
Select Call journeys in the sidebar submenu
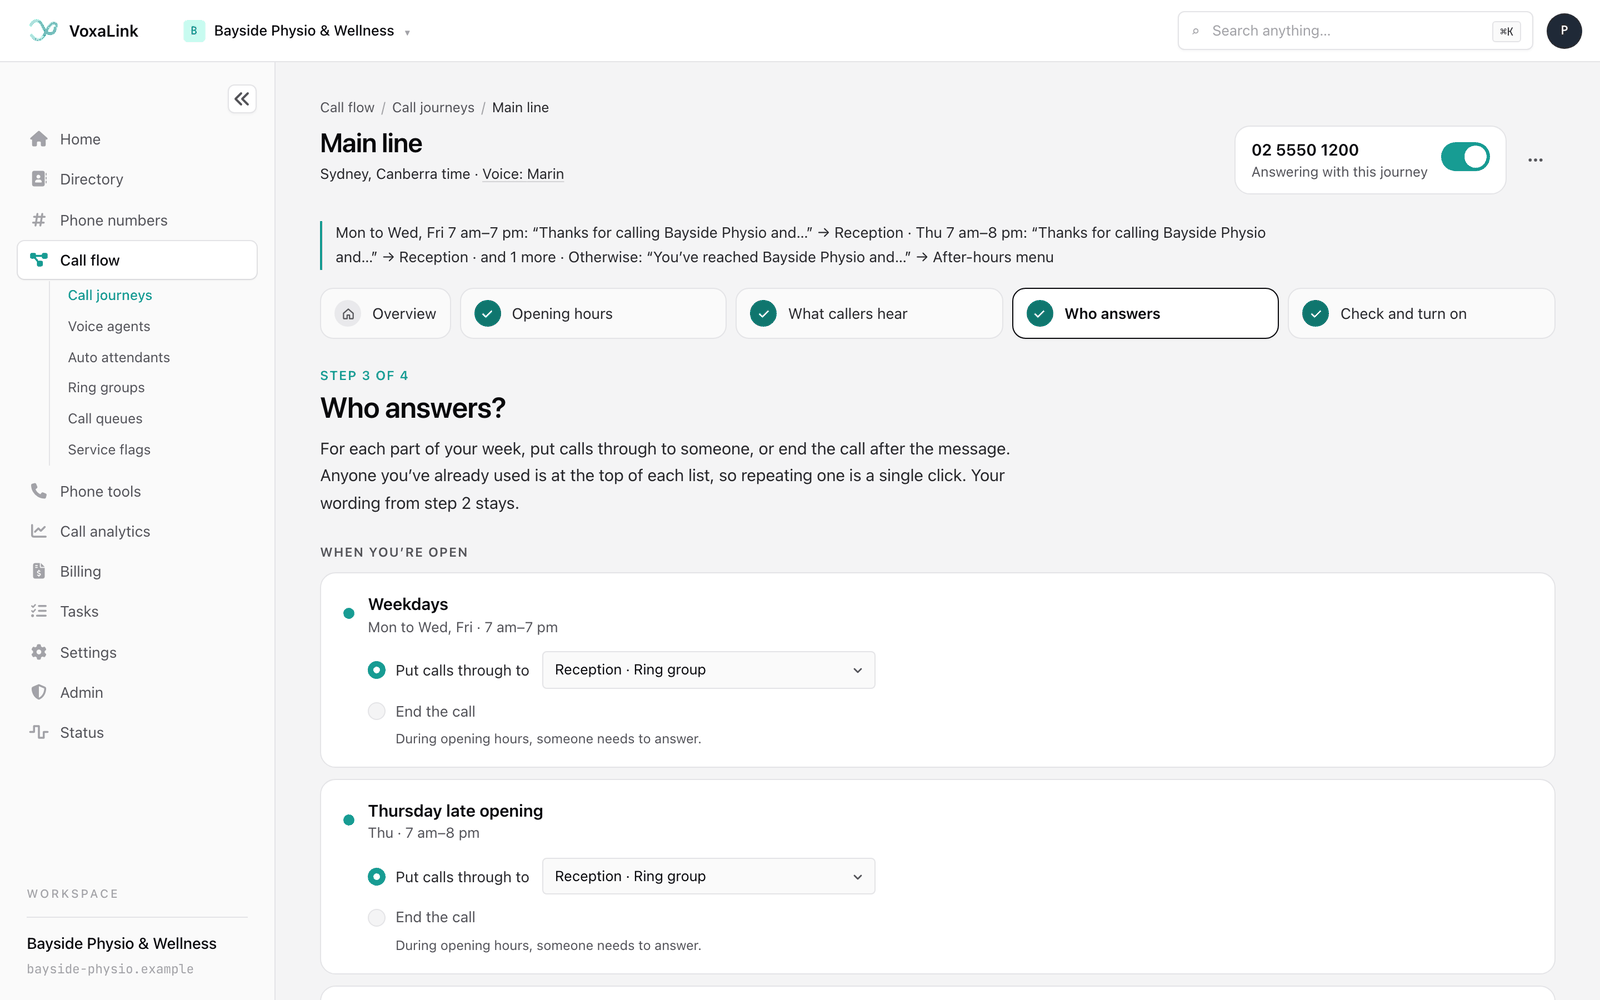pos(110,295)
